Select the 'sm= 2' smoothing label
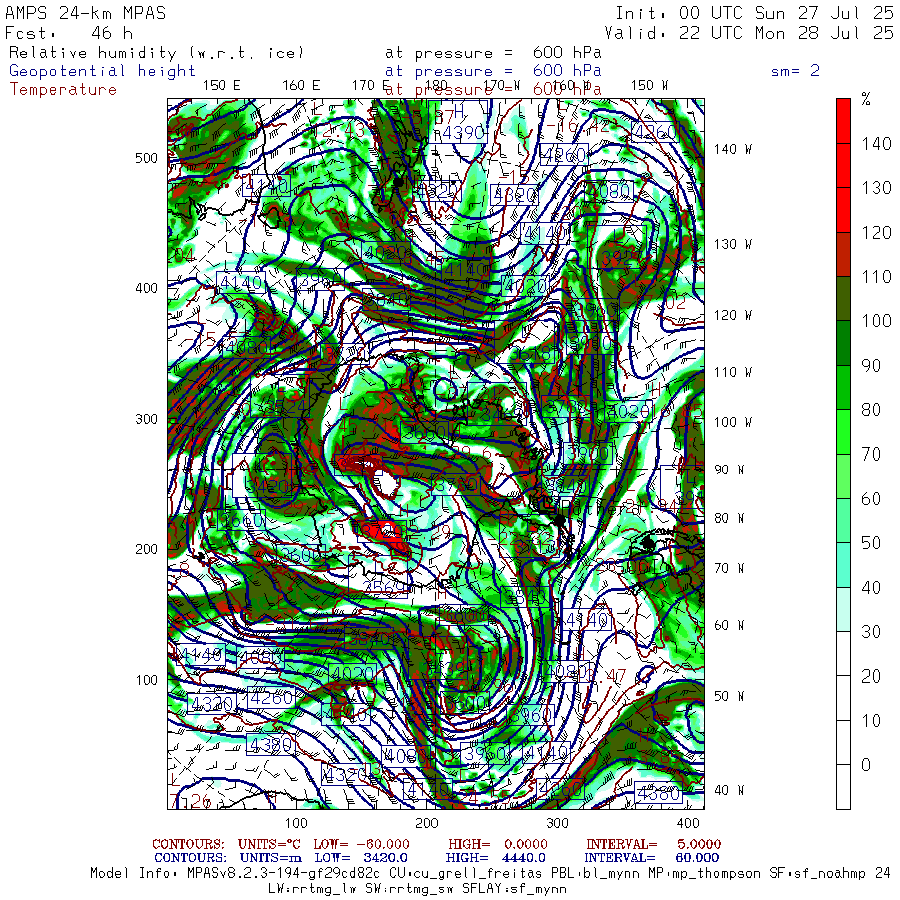Image resolution: width=900 pixels, height=900 pixels. pos(795,71)
